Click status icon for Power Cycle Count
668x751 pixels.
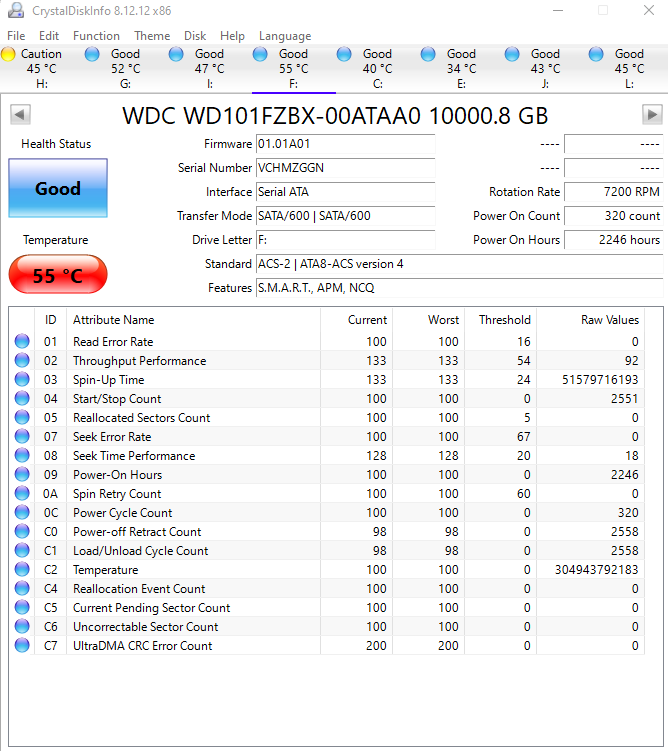point(22,512)
